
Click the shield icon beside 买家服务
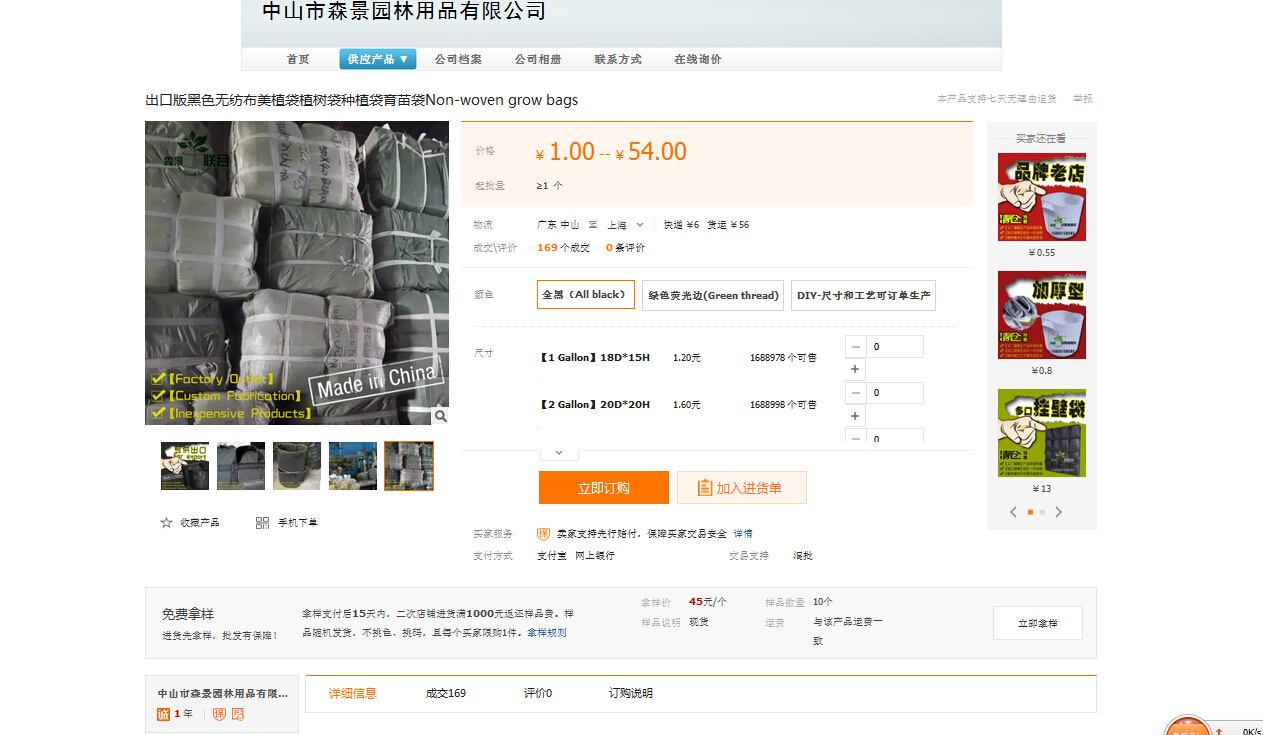pos(543,534)
